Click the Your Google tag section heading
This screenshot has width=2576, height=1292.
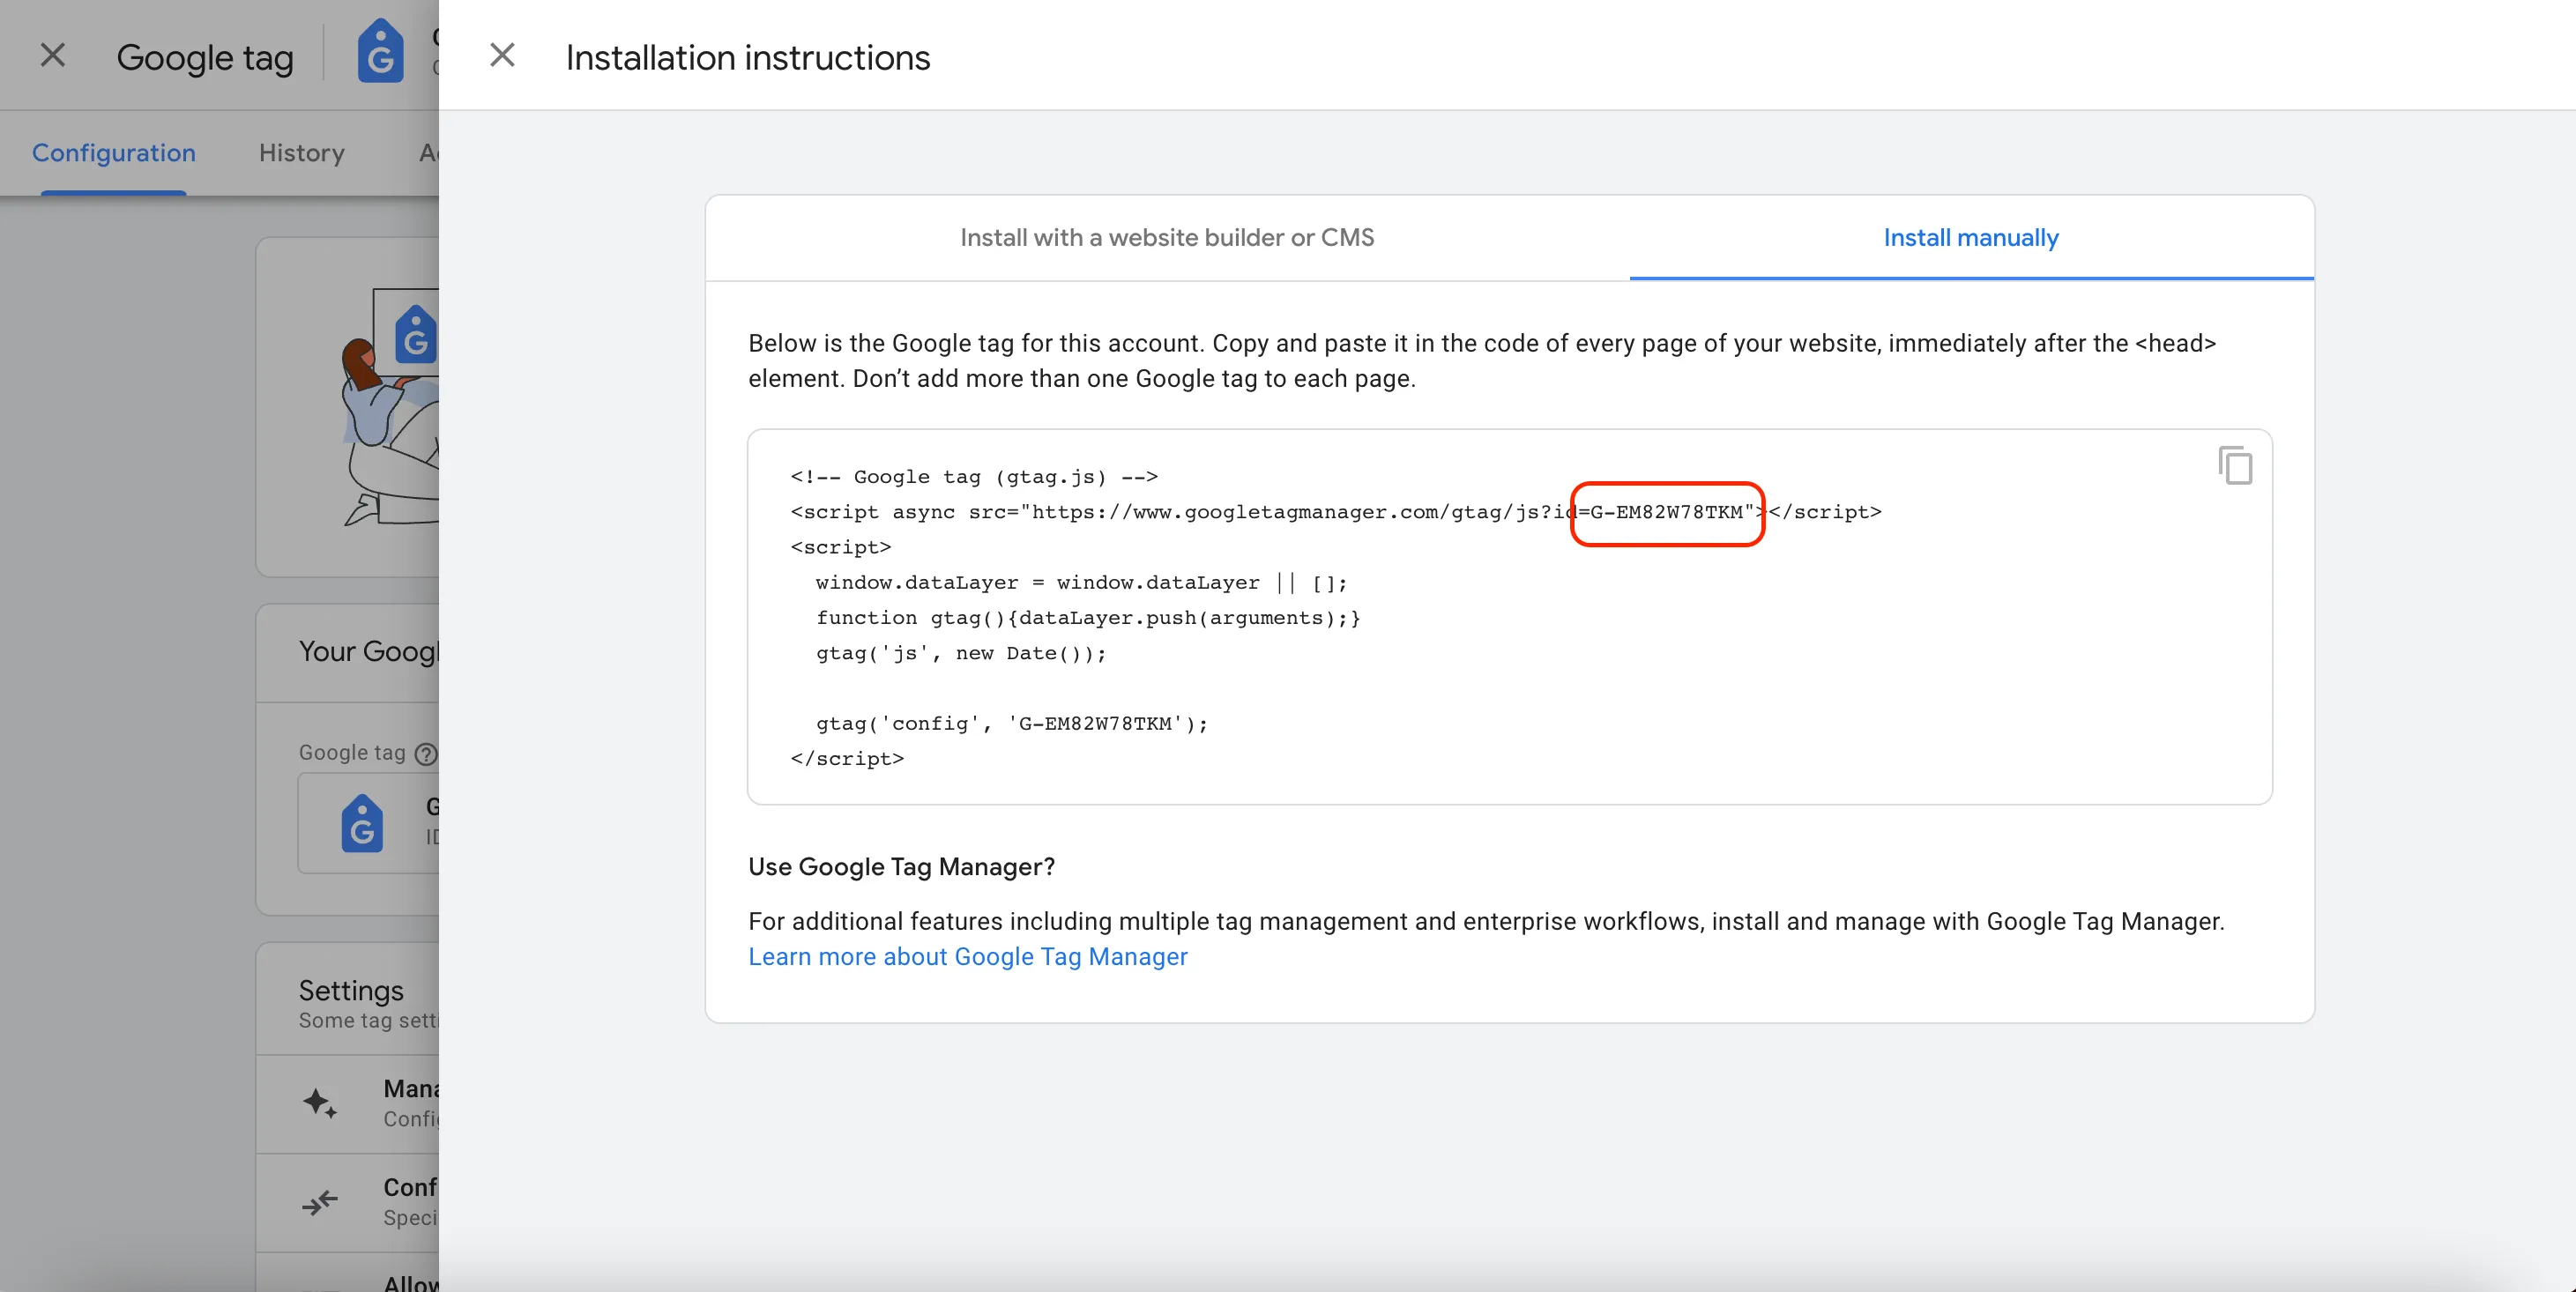coord(368,652)
